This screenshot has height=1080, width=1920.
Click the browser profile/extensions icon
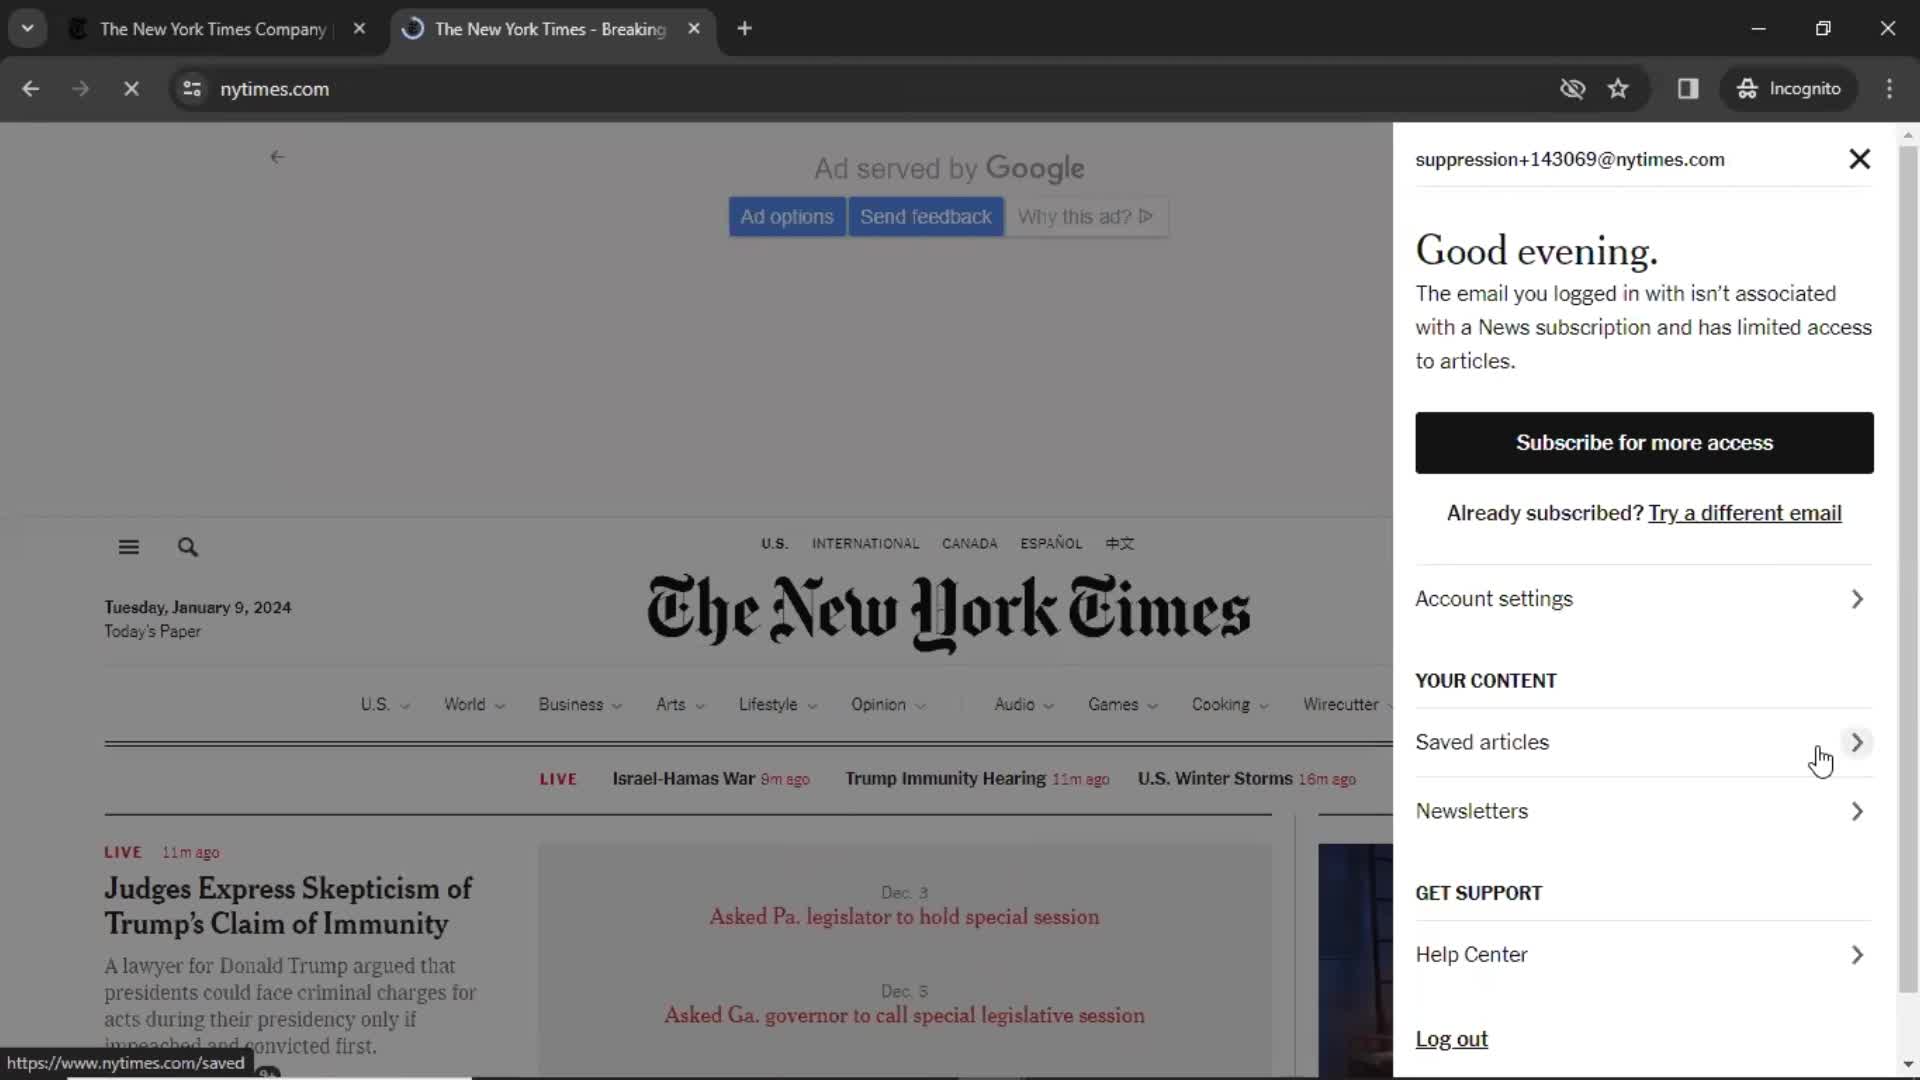click(x=1689, y=88)
